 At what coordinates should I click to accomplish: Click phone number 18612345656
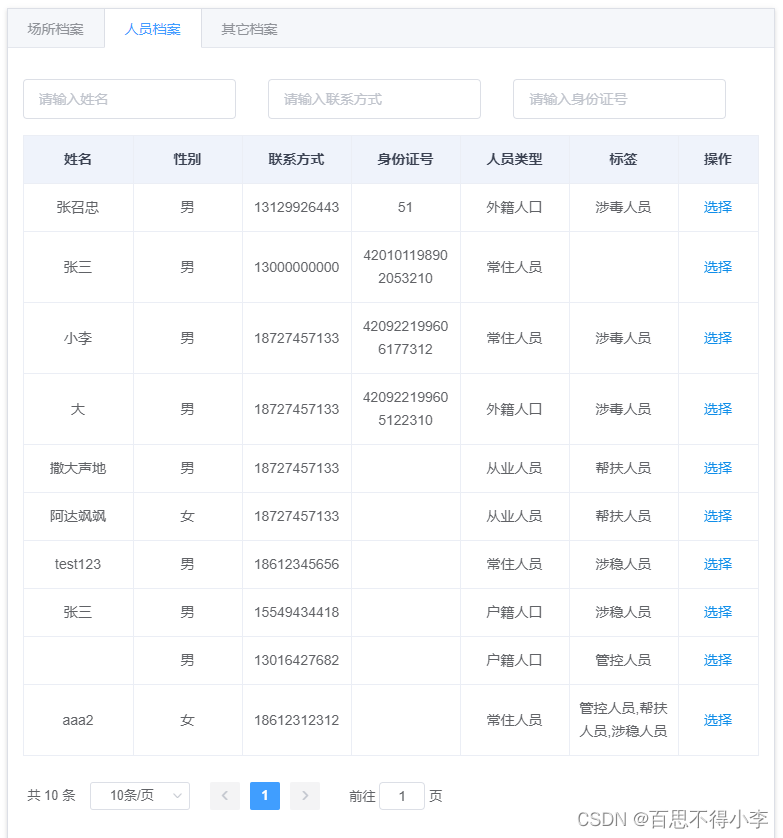click(x=297, y=564)
